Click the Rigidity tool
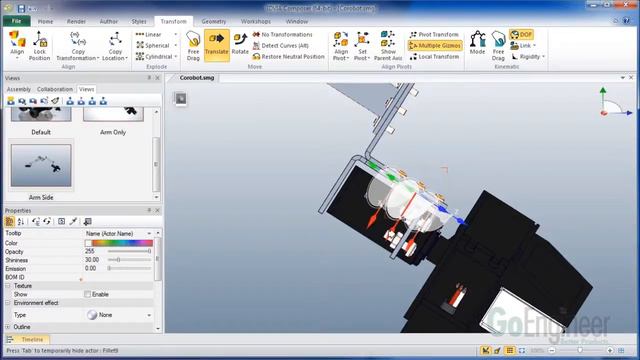The image size is (640, 360). (x=528, y=56)
